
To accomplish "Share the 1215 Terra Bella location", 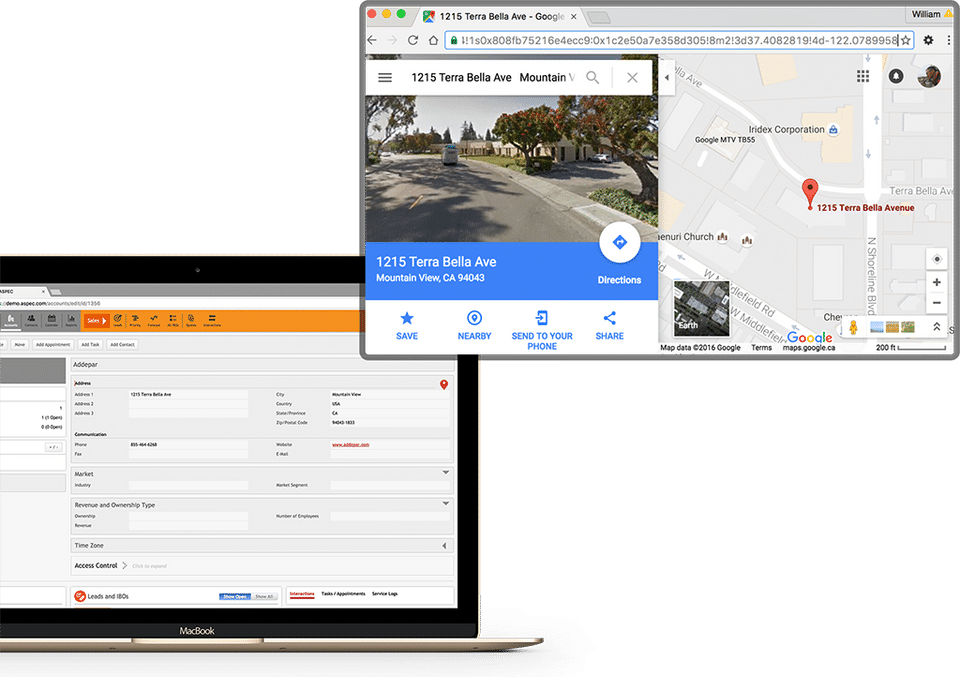I will (x=610, y=325).
